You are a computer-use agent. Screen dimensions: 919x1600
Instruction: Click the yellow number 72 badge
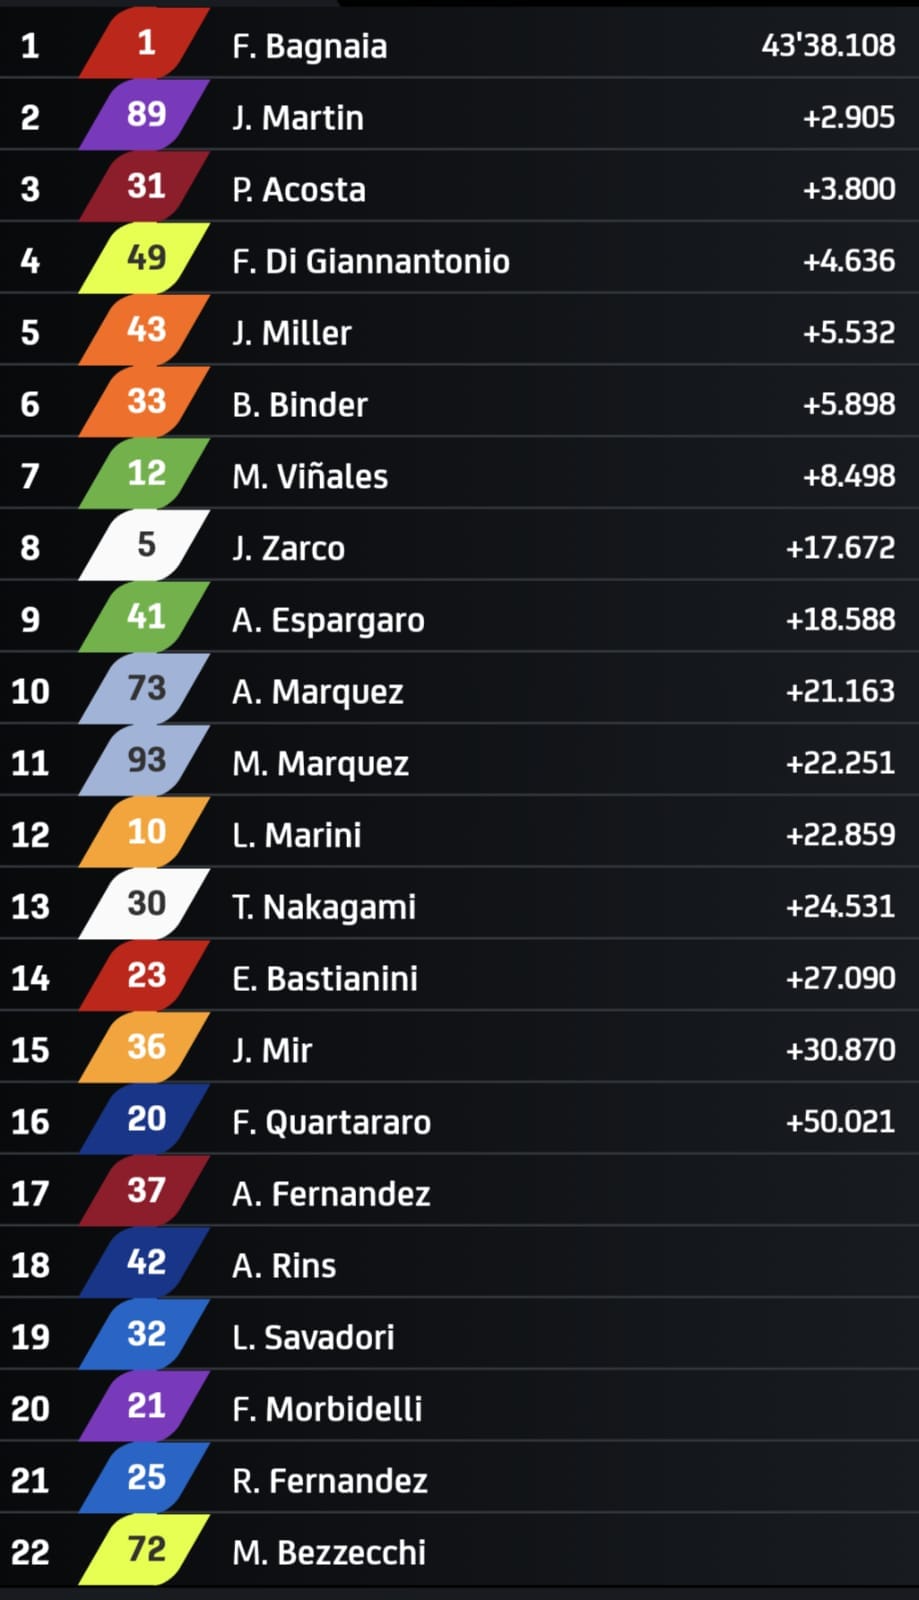(145, 1550)
